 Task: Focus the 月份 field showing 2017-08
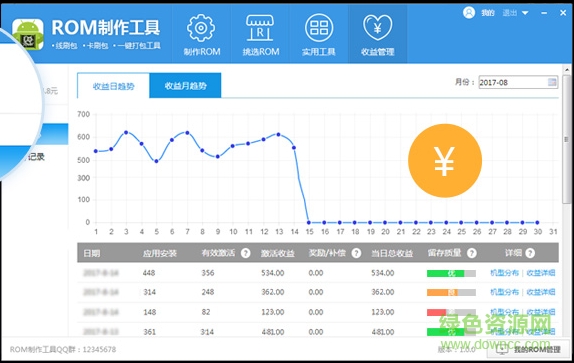tap(518, 82)
